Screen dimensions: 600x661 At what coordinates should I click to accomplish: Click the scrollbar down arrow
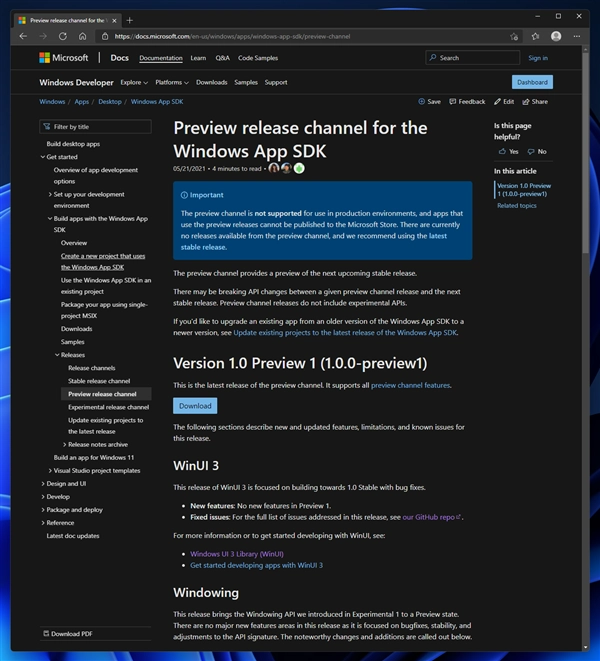[x=586, y=647]
